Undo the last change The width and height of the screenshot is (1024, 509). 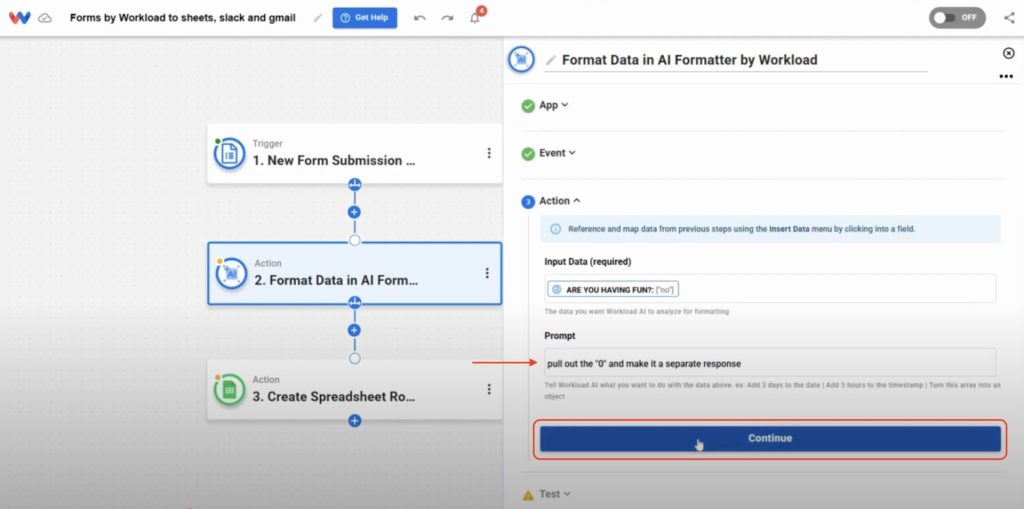click(420, 18)
